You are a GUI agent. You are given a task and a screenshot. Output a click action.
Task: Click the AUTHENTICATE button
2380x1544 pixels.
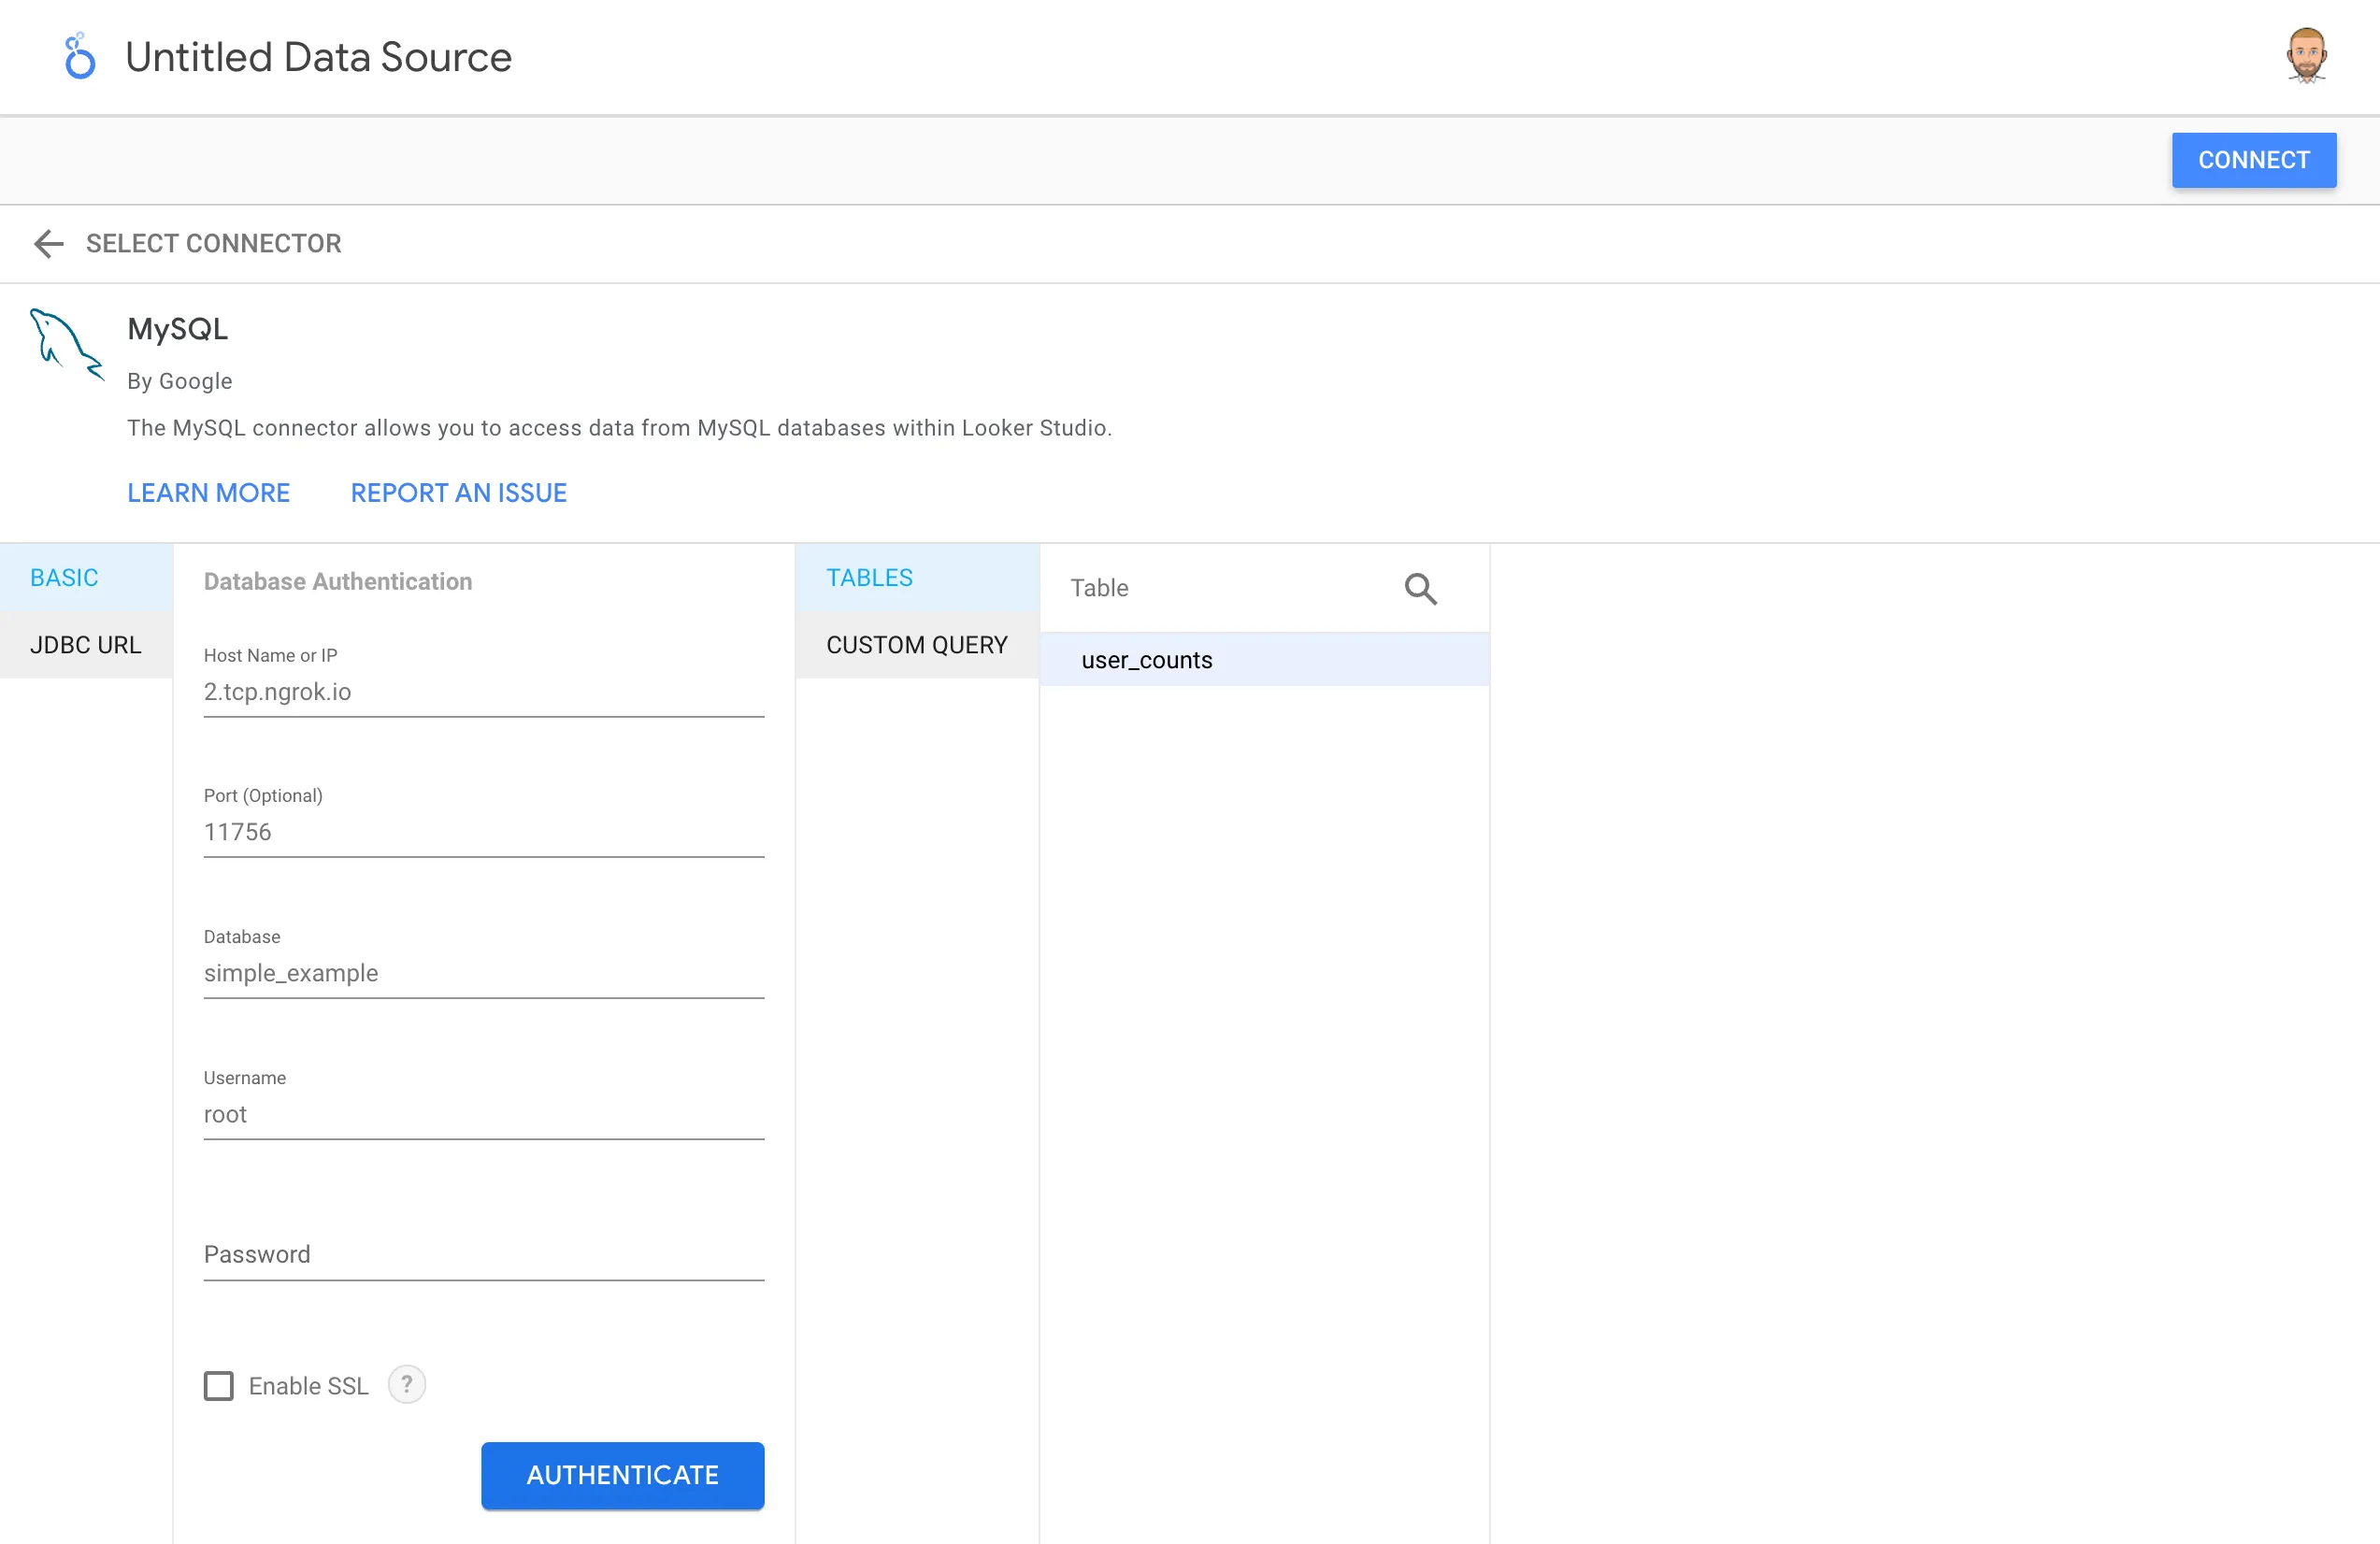[x=622, y=1475]
